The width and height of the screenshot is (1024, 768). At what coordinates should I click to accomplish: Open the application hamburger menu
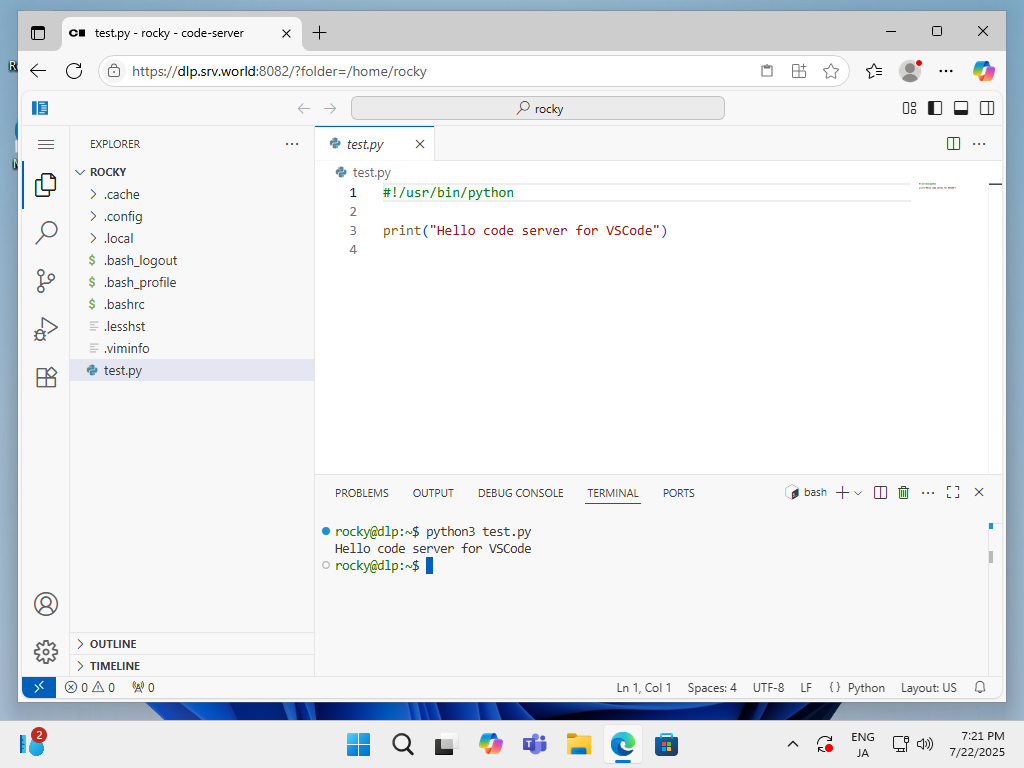tap(45, 143)
